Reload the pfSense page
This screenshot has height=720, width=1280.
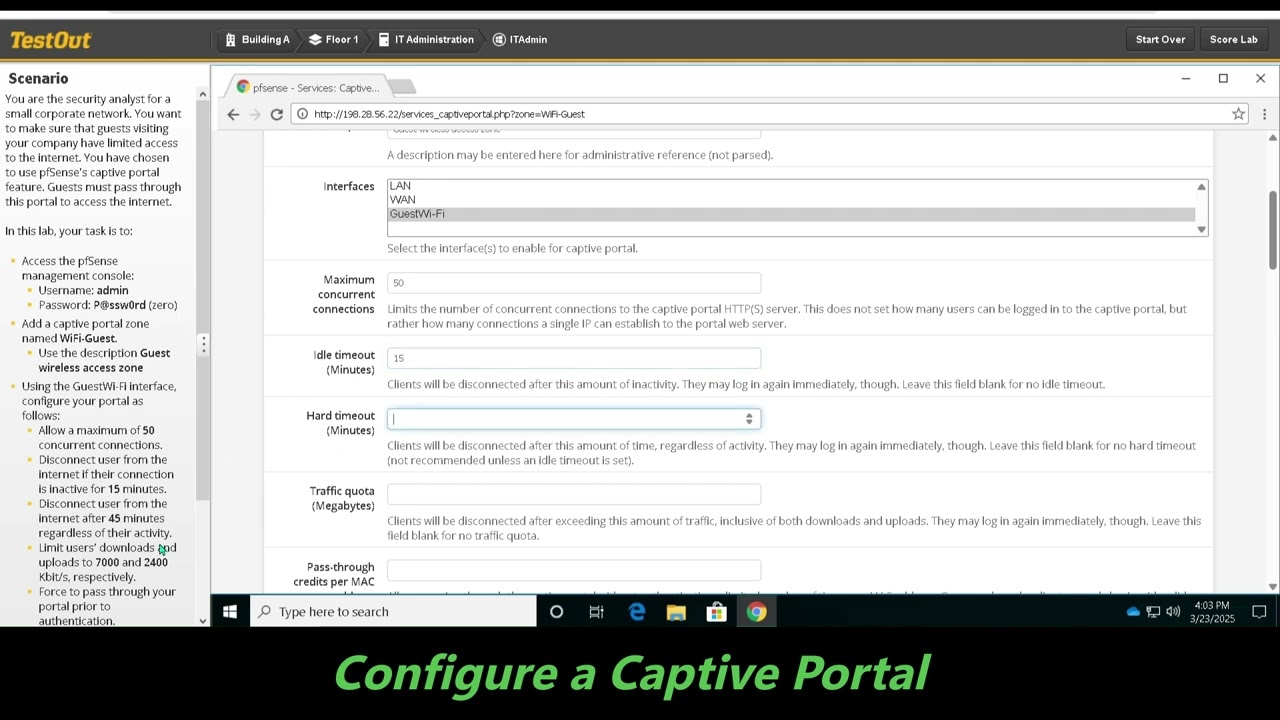click(276, 114)
